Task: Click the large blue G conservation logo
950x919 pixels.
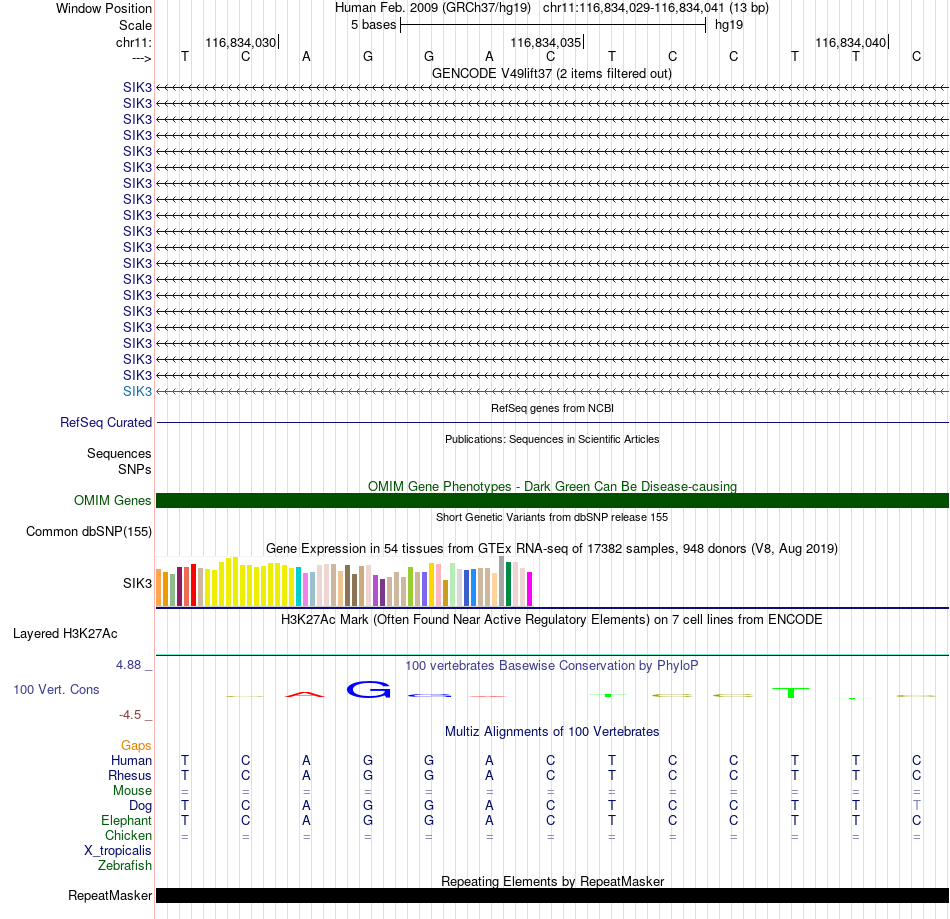Action: 368,689
